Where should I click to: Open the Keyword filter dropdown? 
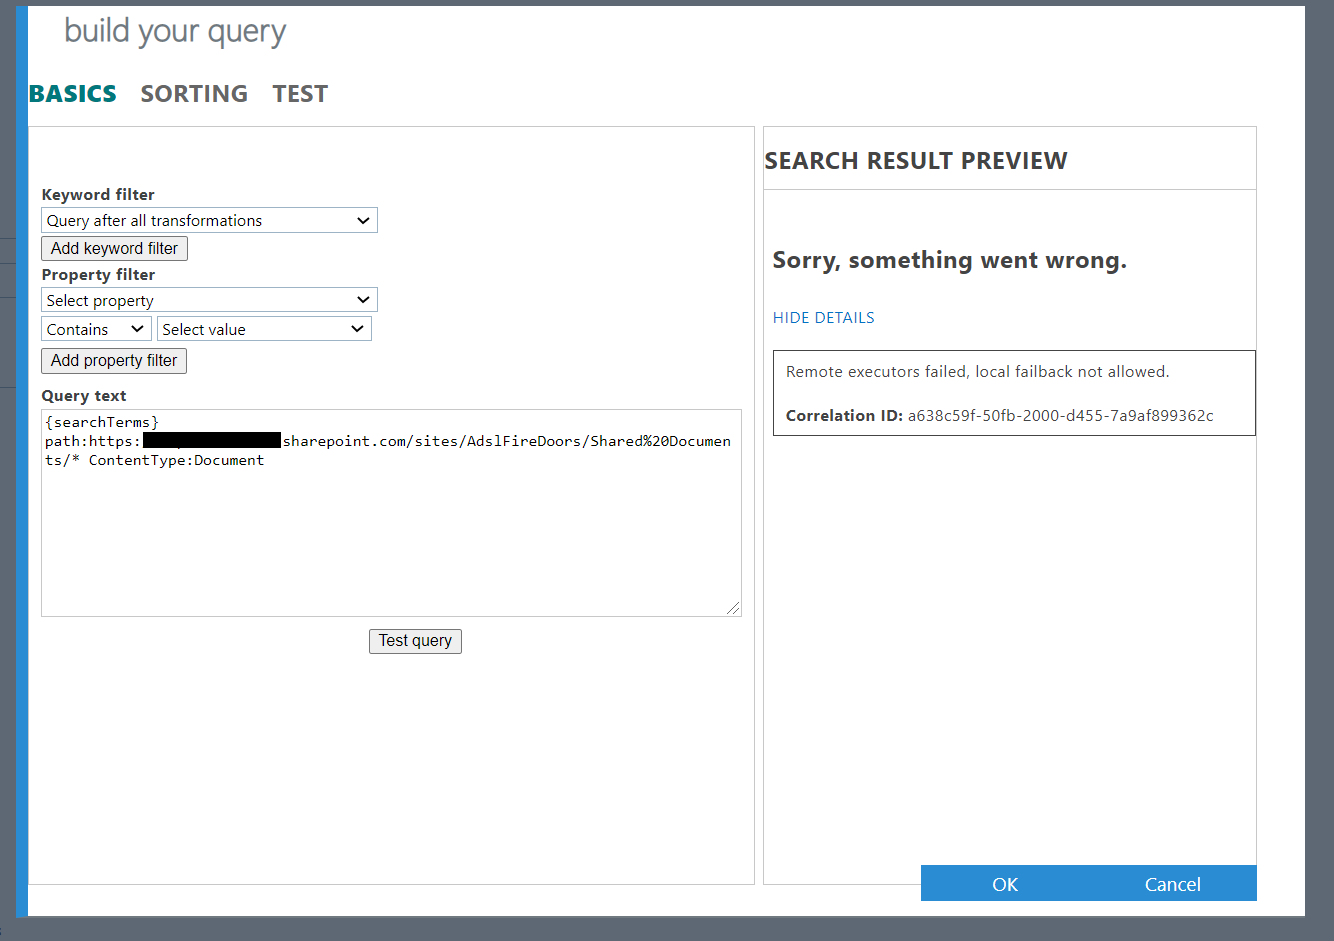(208, 220)
